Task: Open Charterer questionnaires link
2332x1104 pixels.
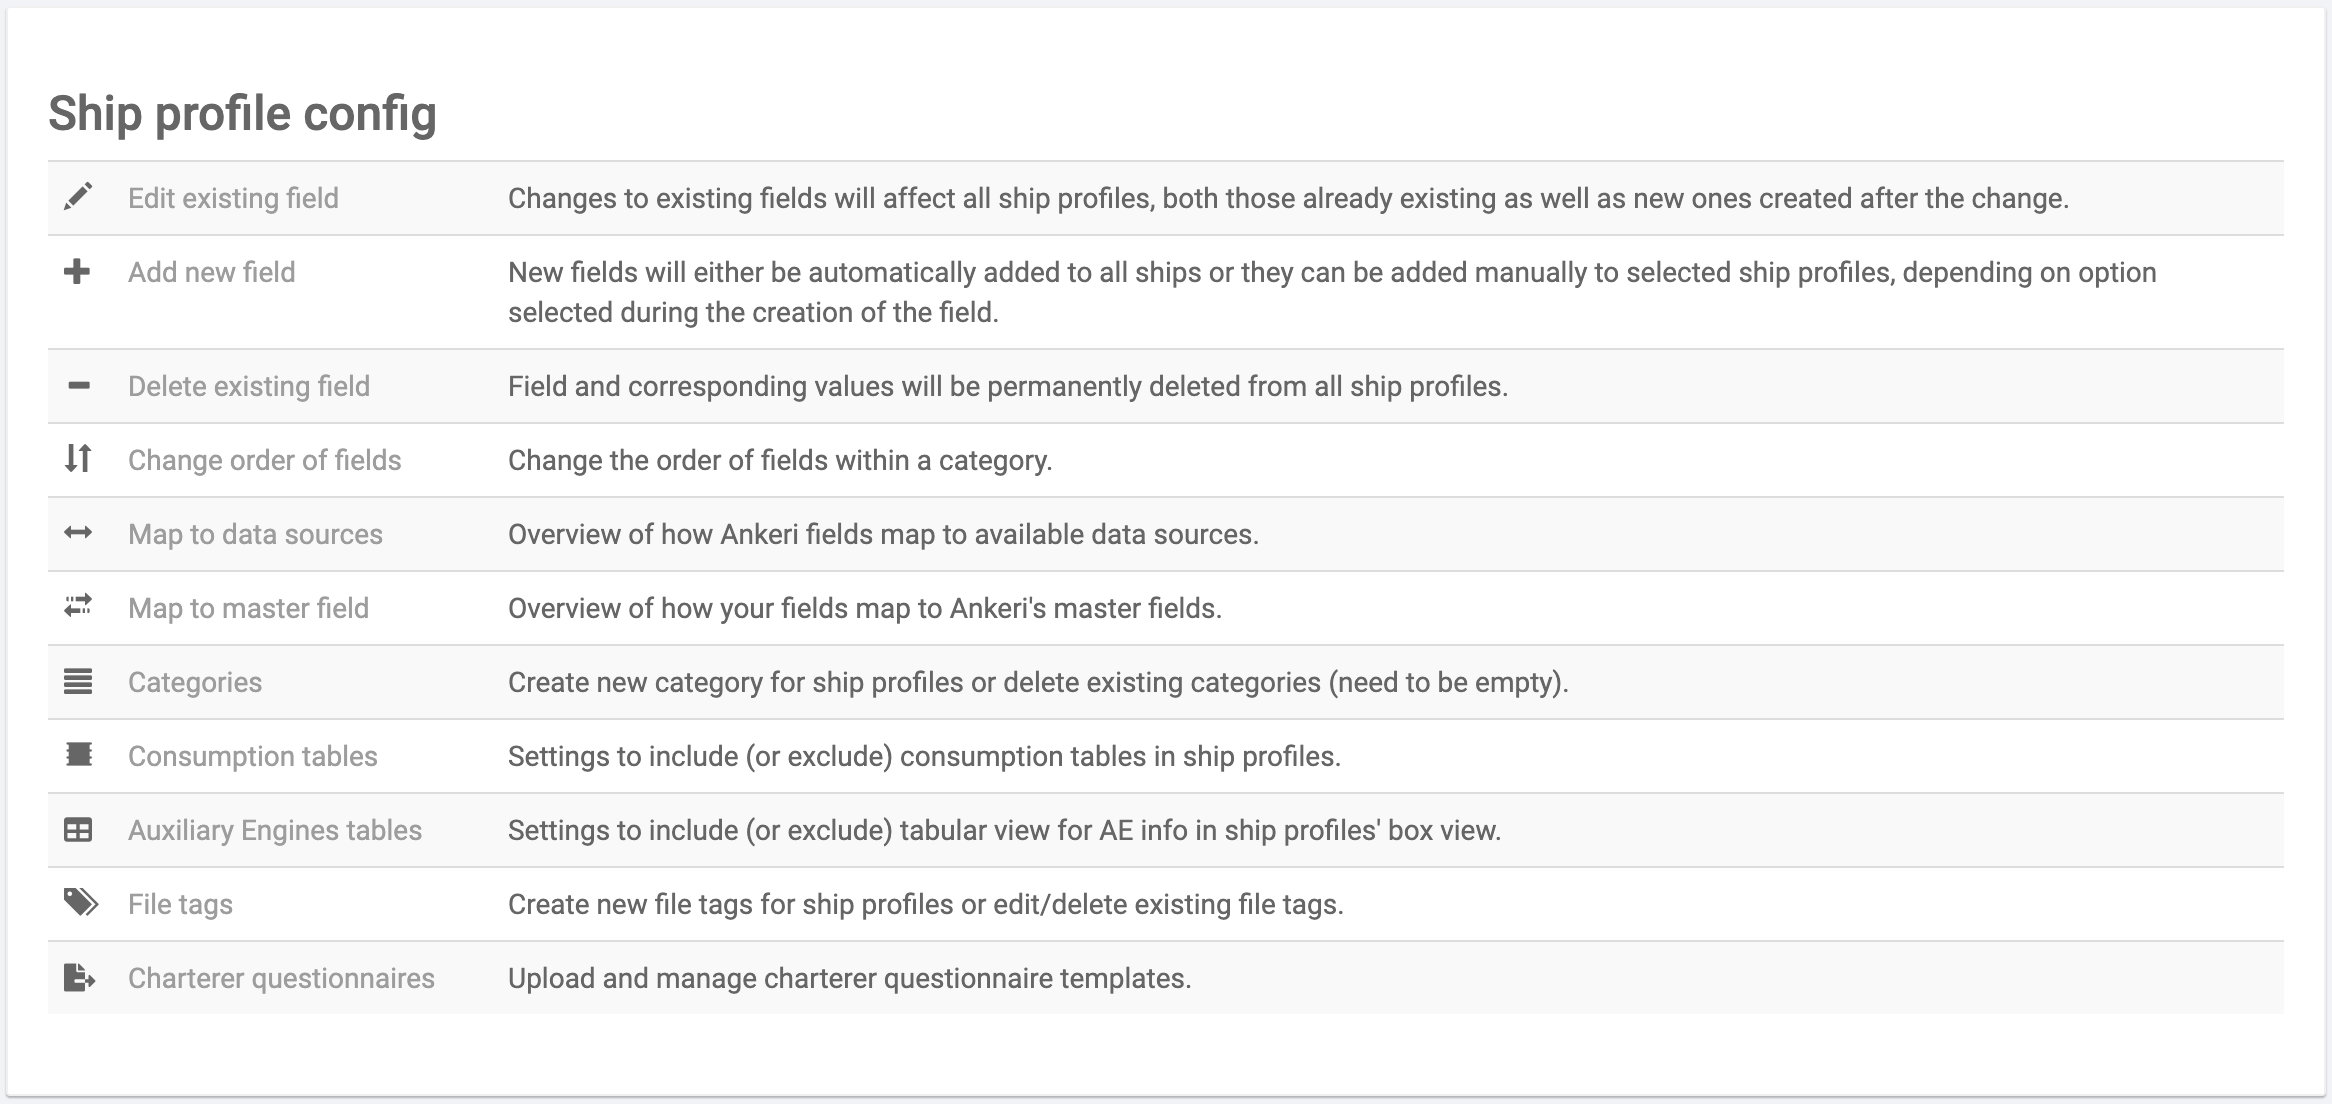Action: (281, 978)
